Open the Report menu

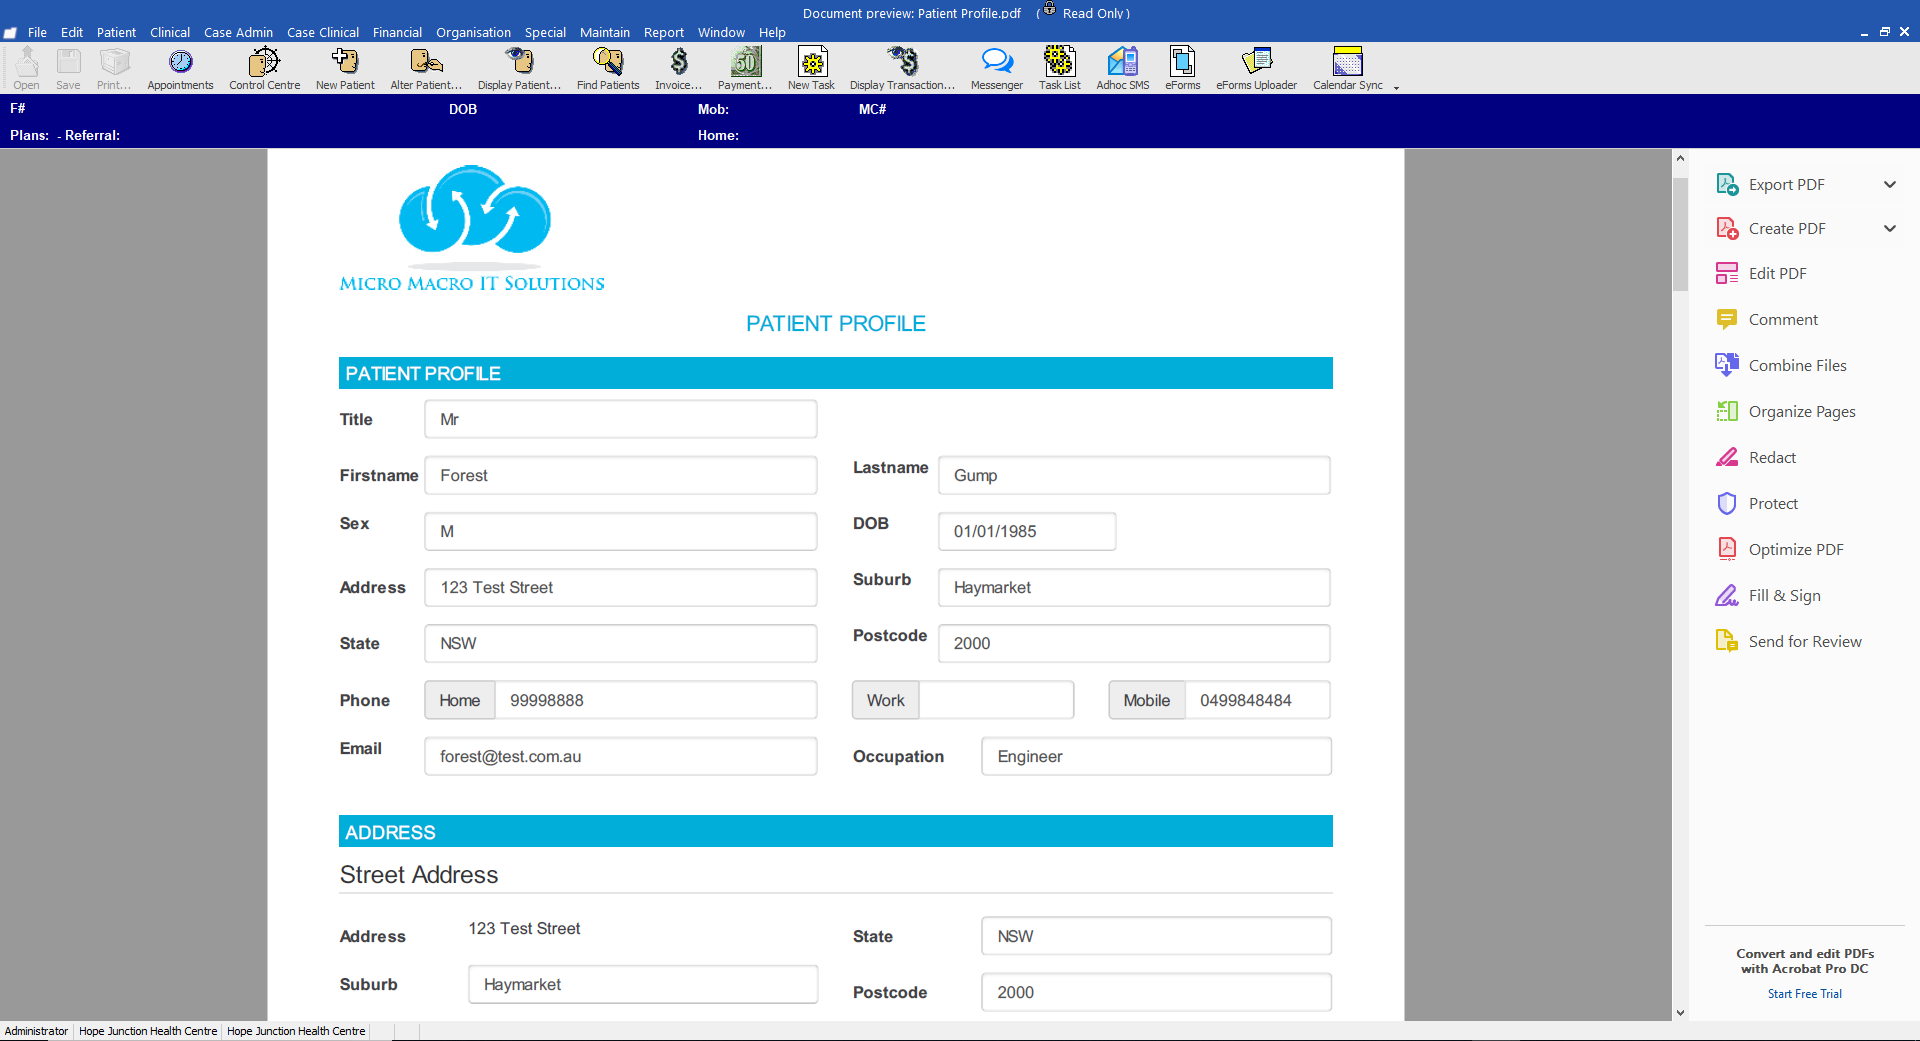664,32
